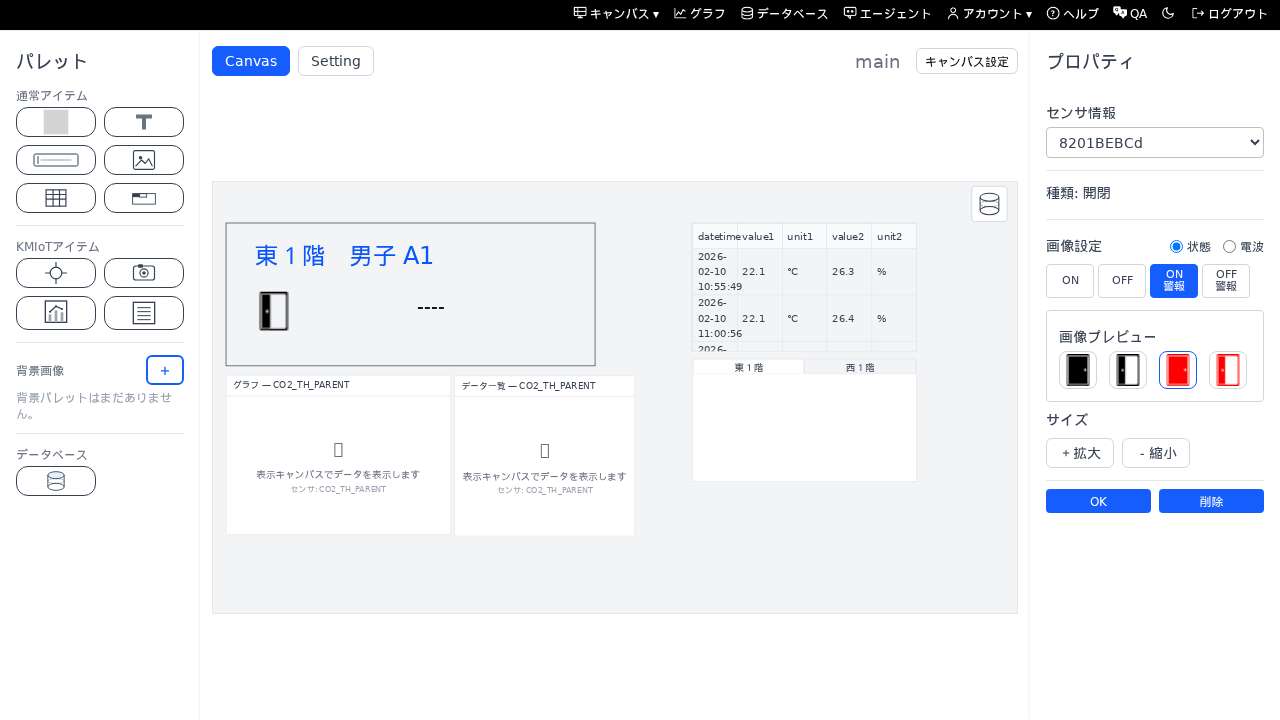Screen dimensions: 1280x720
Task: Open the アカウント dropdown
Action: pos(990,14)
